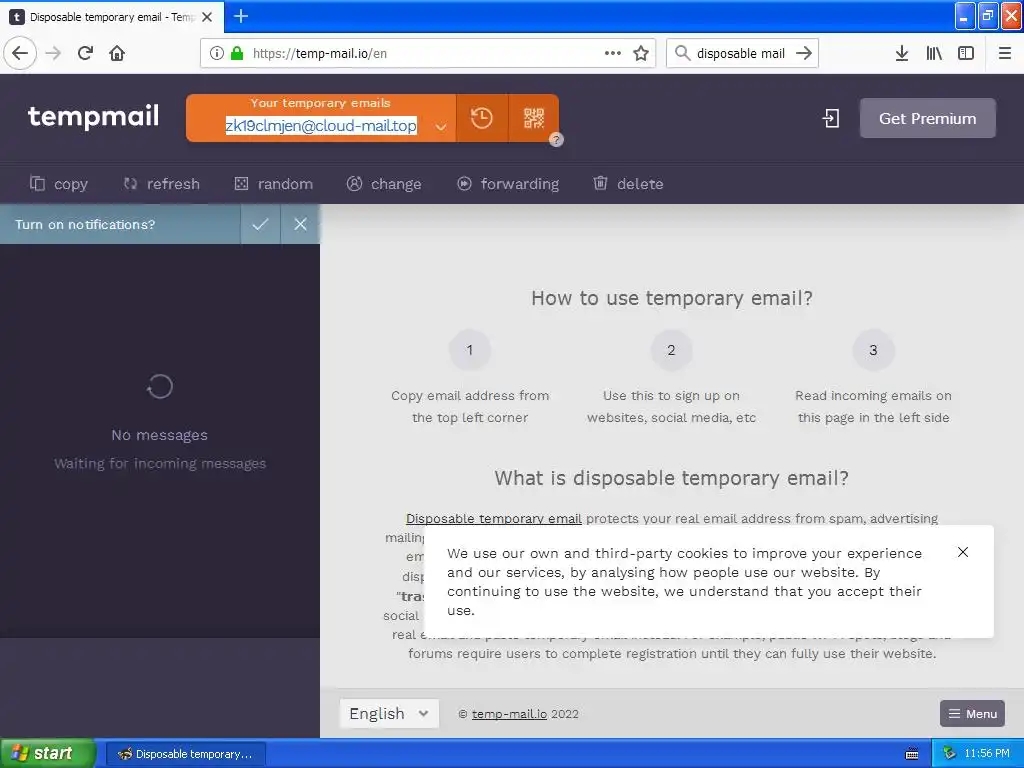The width and height of the screenshot is (1024, 768).
Task: Accept notifications with the checkmark
Action: coord(261,224)
